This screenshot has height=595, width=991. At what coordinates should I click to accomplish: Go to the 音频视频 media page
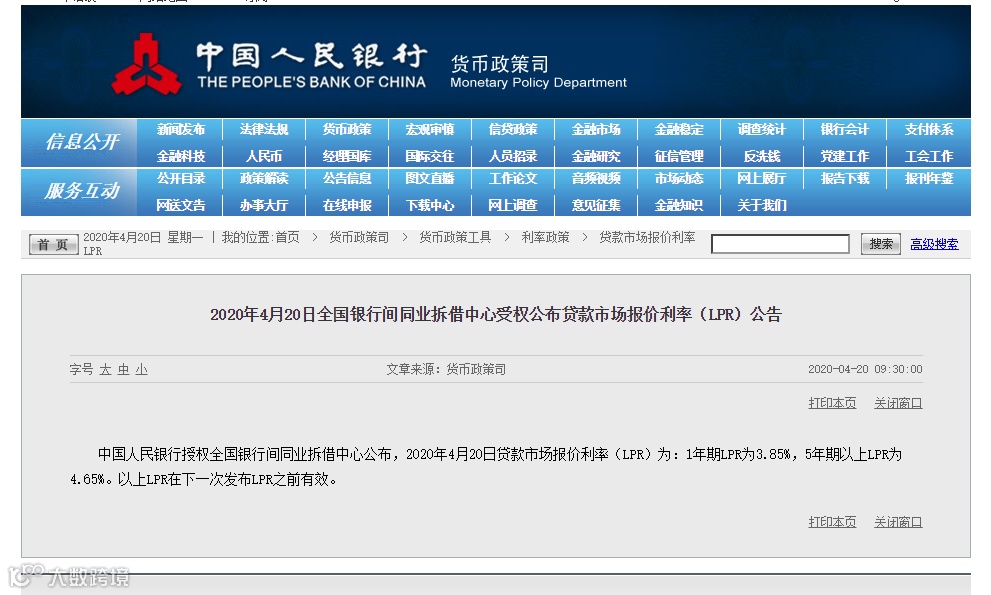tap(596, 178)
